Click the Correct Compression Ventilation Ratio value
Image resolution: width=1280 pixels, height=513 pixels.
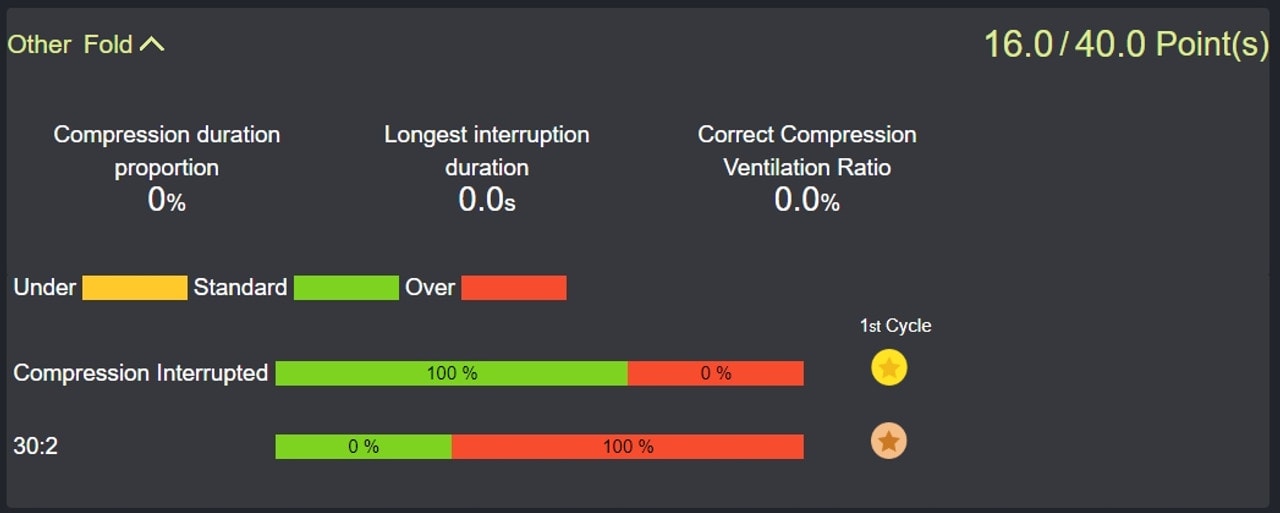(x=806, y=200)
